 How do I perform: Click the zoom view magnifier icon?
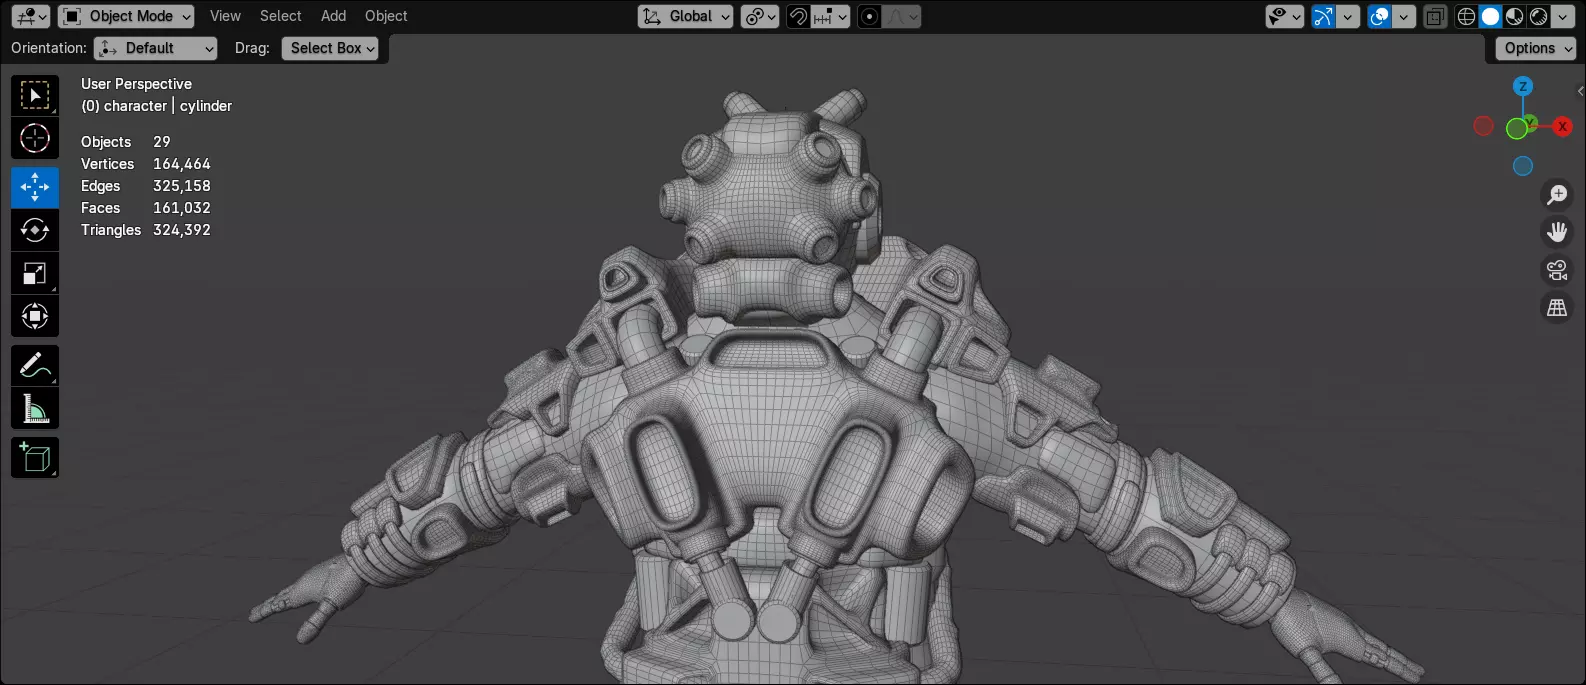[1557, 194]
